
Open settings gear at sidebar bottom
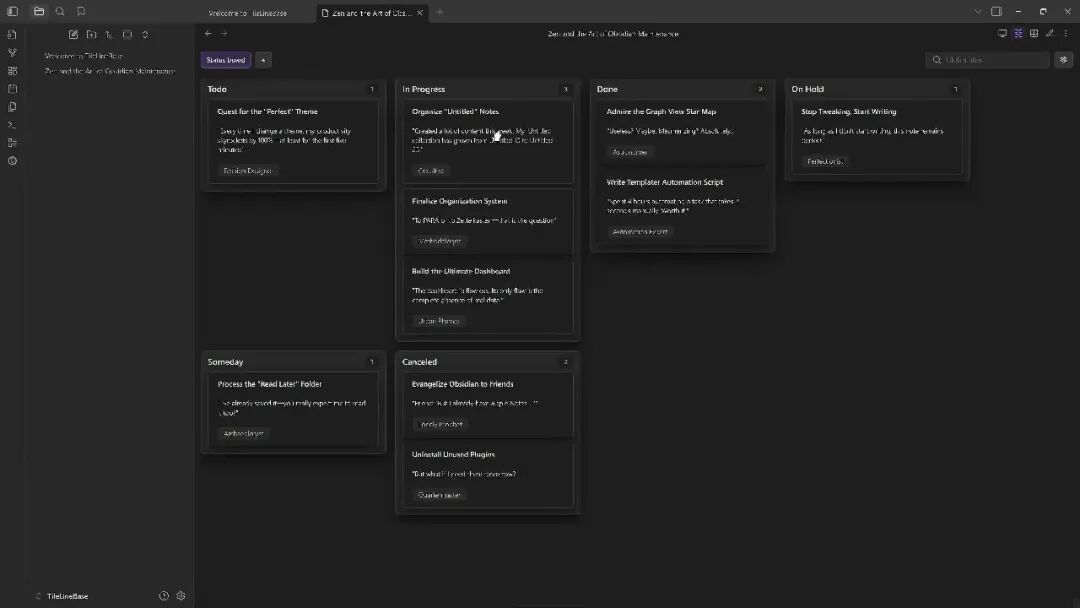coord(180,596)
